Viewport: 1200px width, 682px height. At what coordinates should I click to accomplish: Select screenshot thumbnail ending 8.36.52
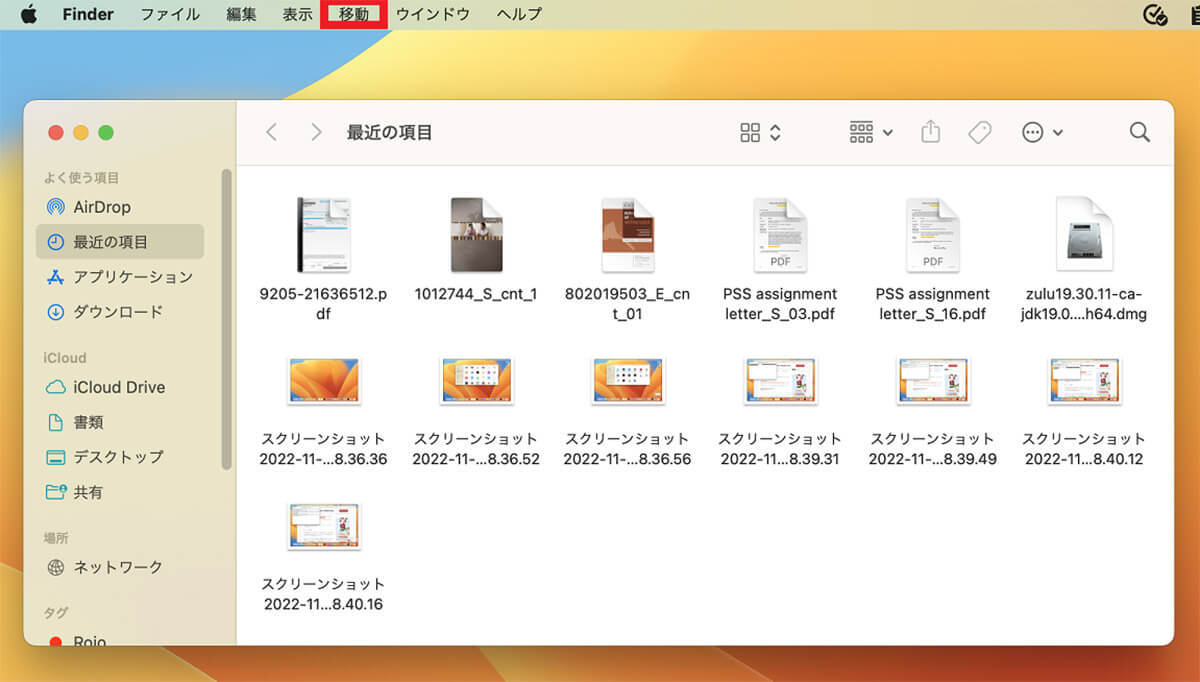pos(476,381)
